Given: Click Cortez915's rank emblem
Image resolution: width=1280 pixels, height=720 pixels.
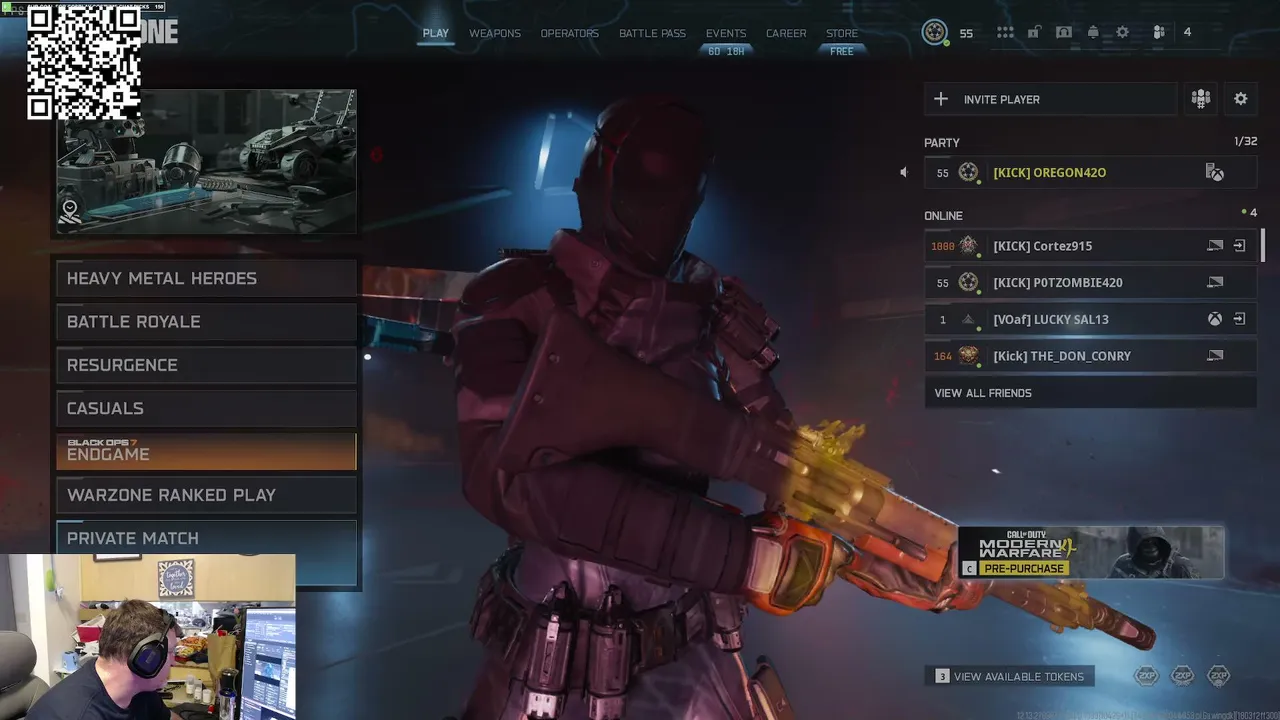Looking at the screenshot, I should pos(968,246).
